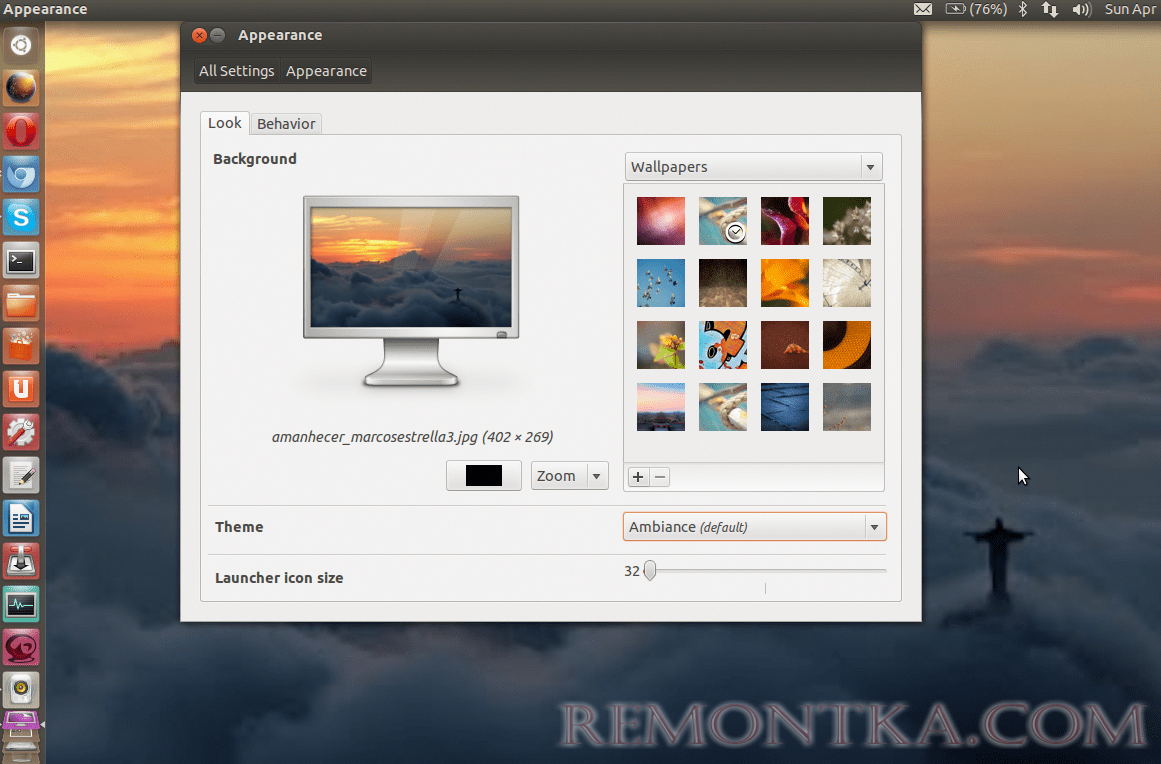The image size is (1161, 764).
Task: Open the Ubuntu Dash home launcher icon
Action: [x=21, y=45]
